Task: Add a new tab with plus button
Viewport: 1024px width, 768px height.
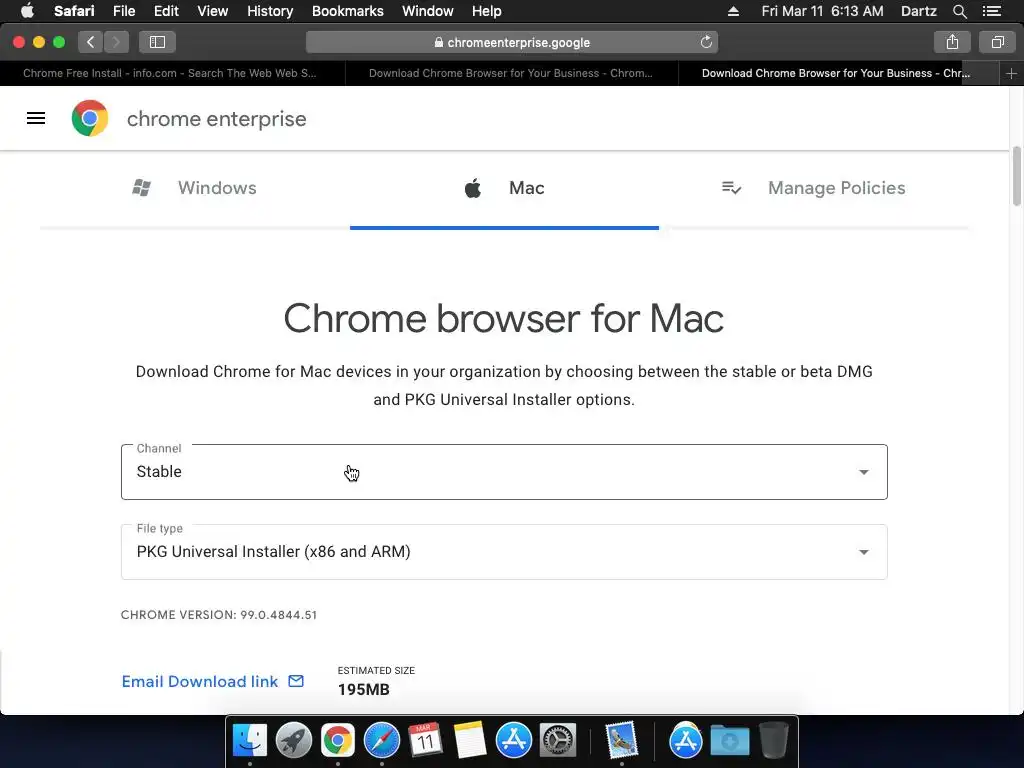Action: click(x=1012, y=73)
